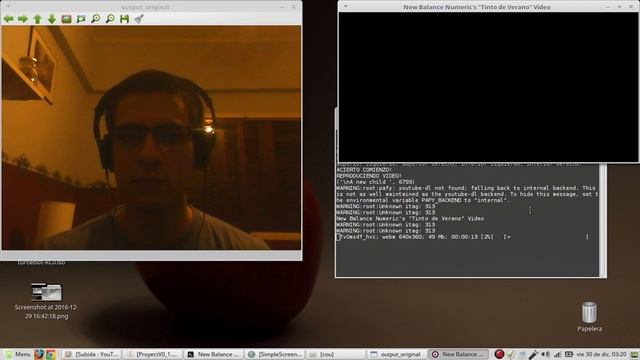Launch Chrome from the taskbar launcher
This screenshot has height=360, width=640.
[51, 354]
